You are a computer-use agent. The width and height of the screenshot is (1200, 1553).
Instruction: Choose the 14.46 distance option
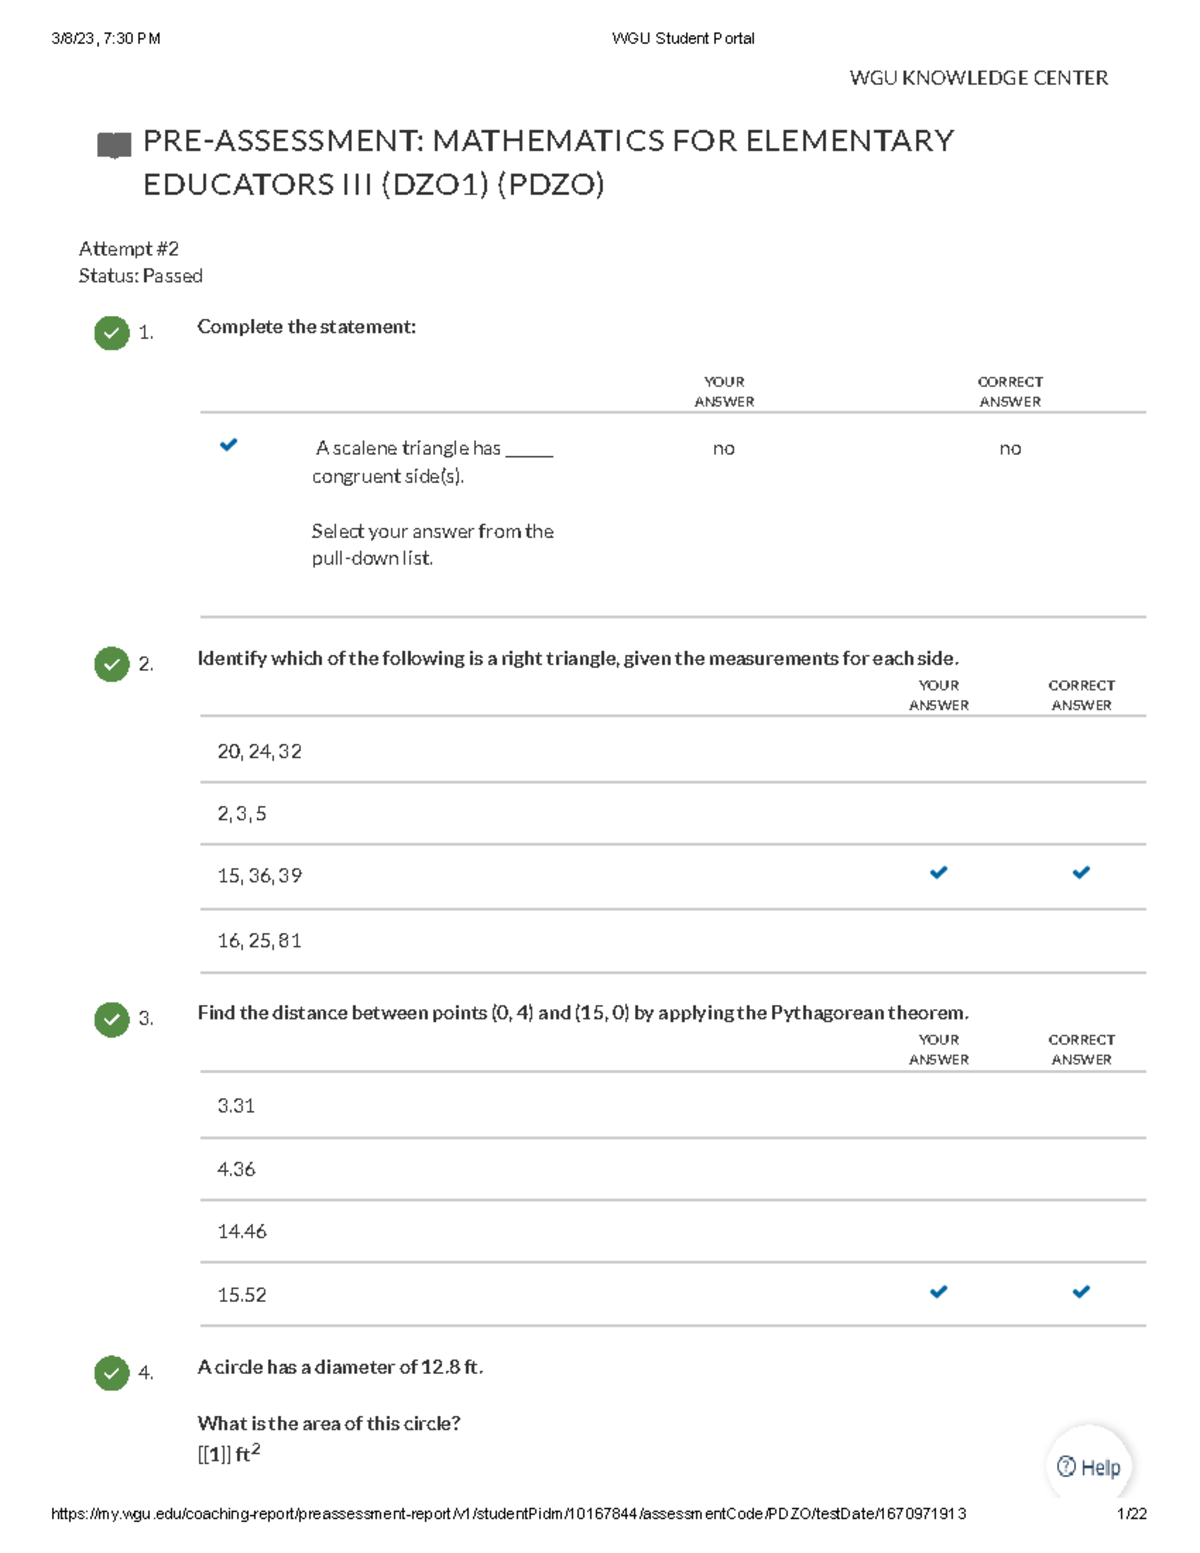click(242, 1232)
